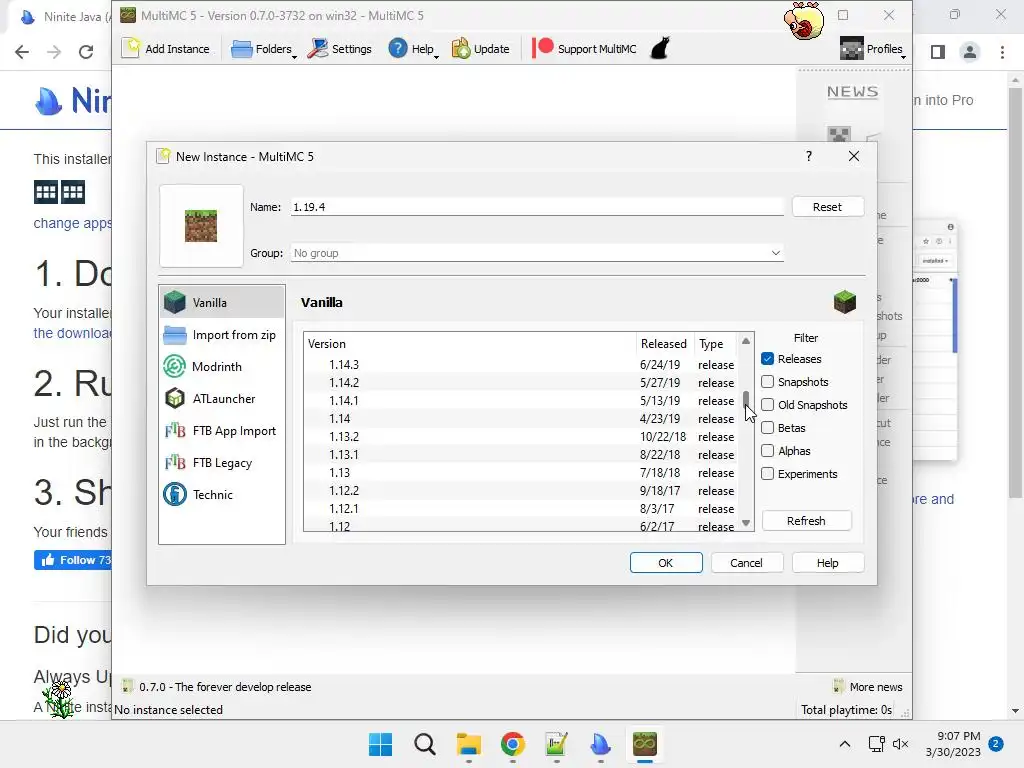Select the ATLauncher source

click(x=222, y=398)
